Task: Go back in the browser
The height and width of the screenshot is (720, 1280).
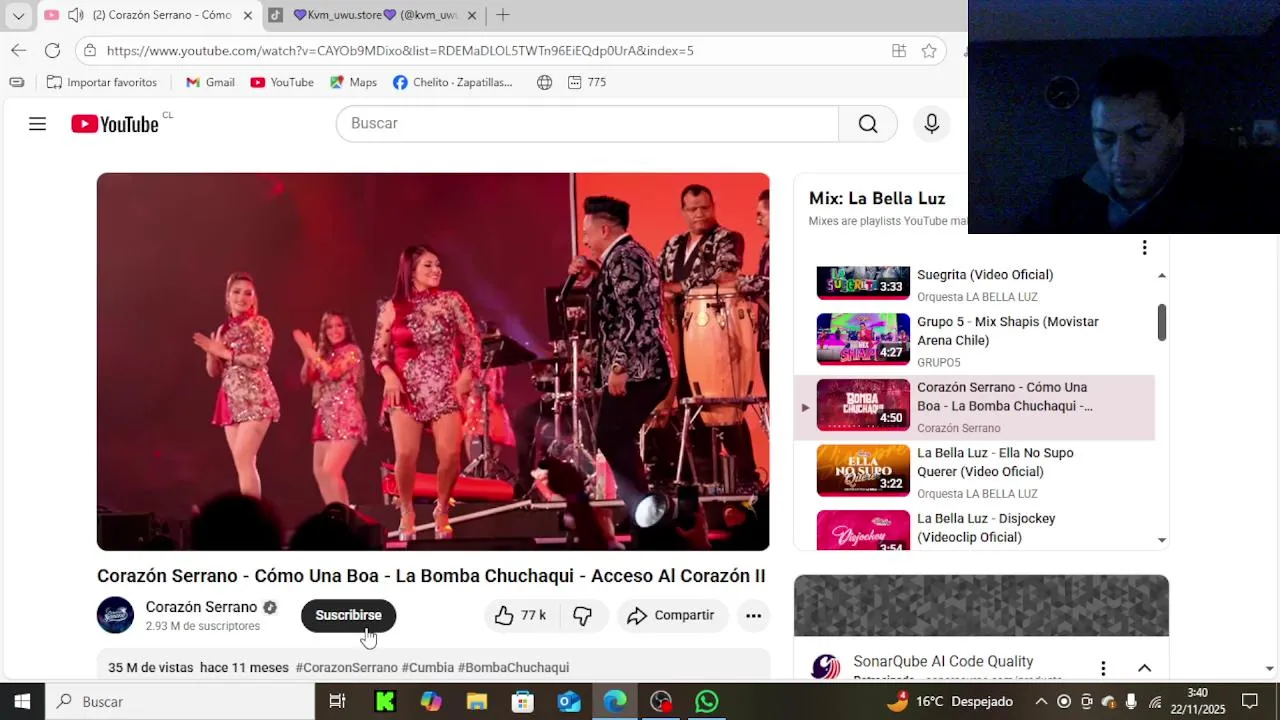Action: (x=19, y=50)
